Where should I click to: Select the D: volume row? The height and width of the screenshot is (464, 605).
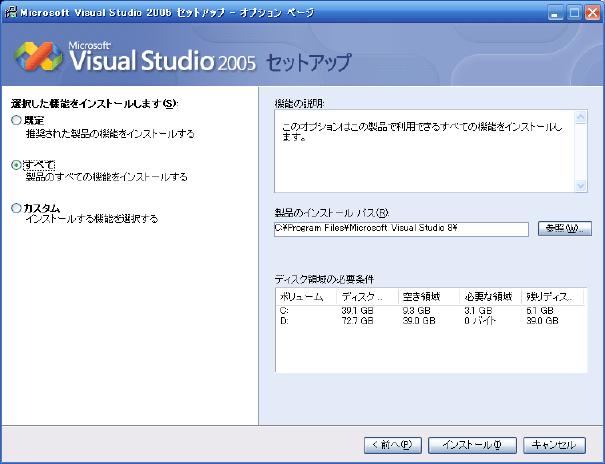(x=430, y=321)
